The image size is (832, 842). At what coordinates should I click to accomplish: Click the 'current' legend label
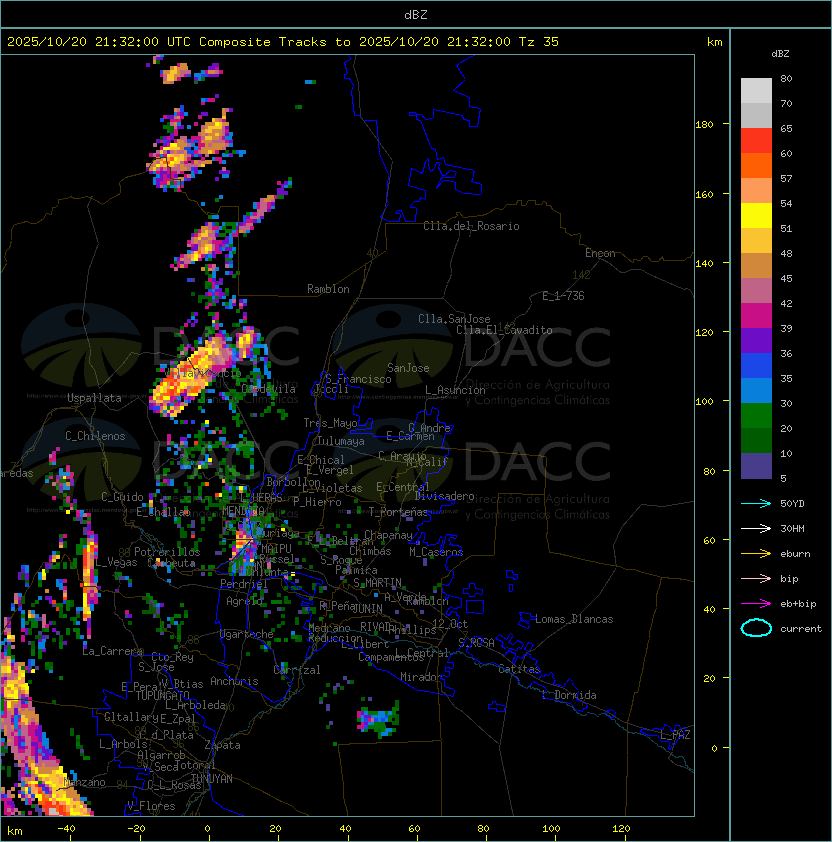pos(801,629)
